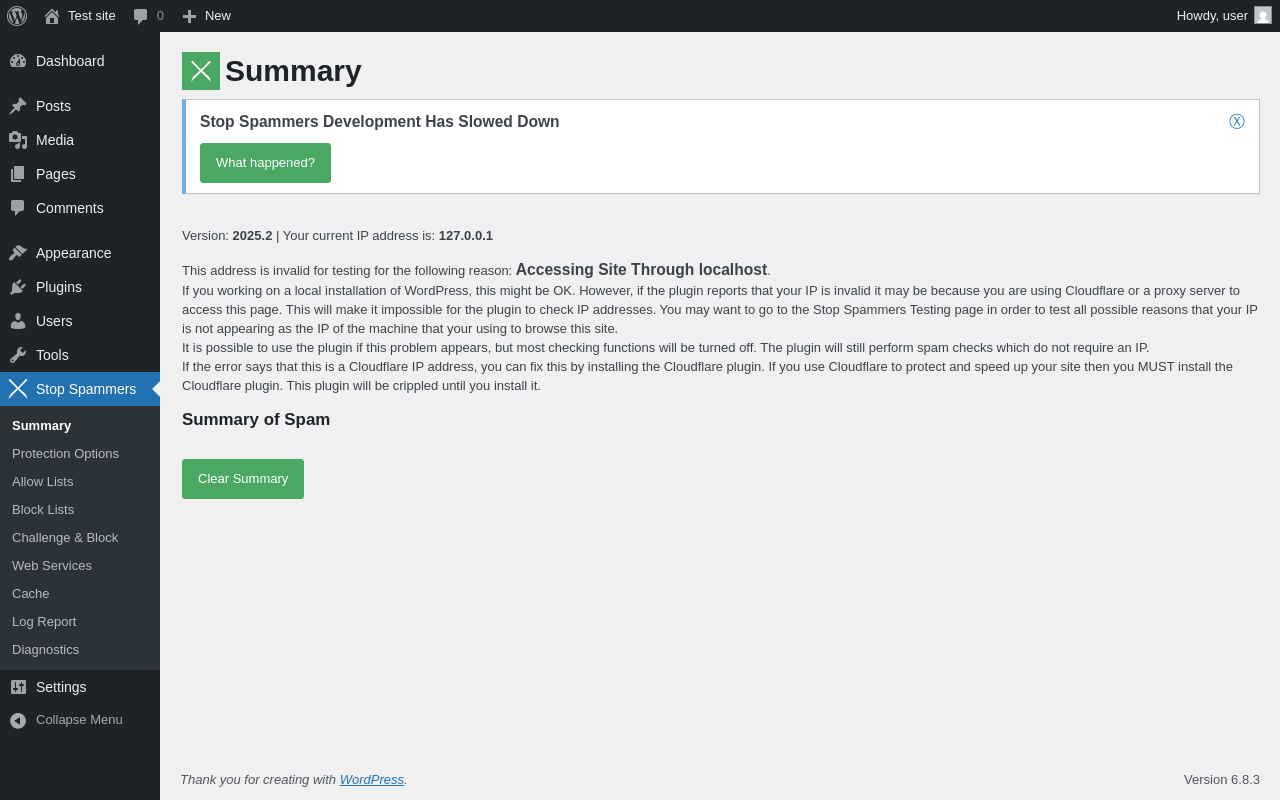Open the Log Report page
The height and width of the screenshot is (800, 1280).
[44, 622]
